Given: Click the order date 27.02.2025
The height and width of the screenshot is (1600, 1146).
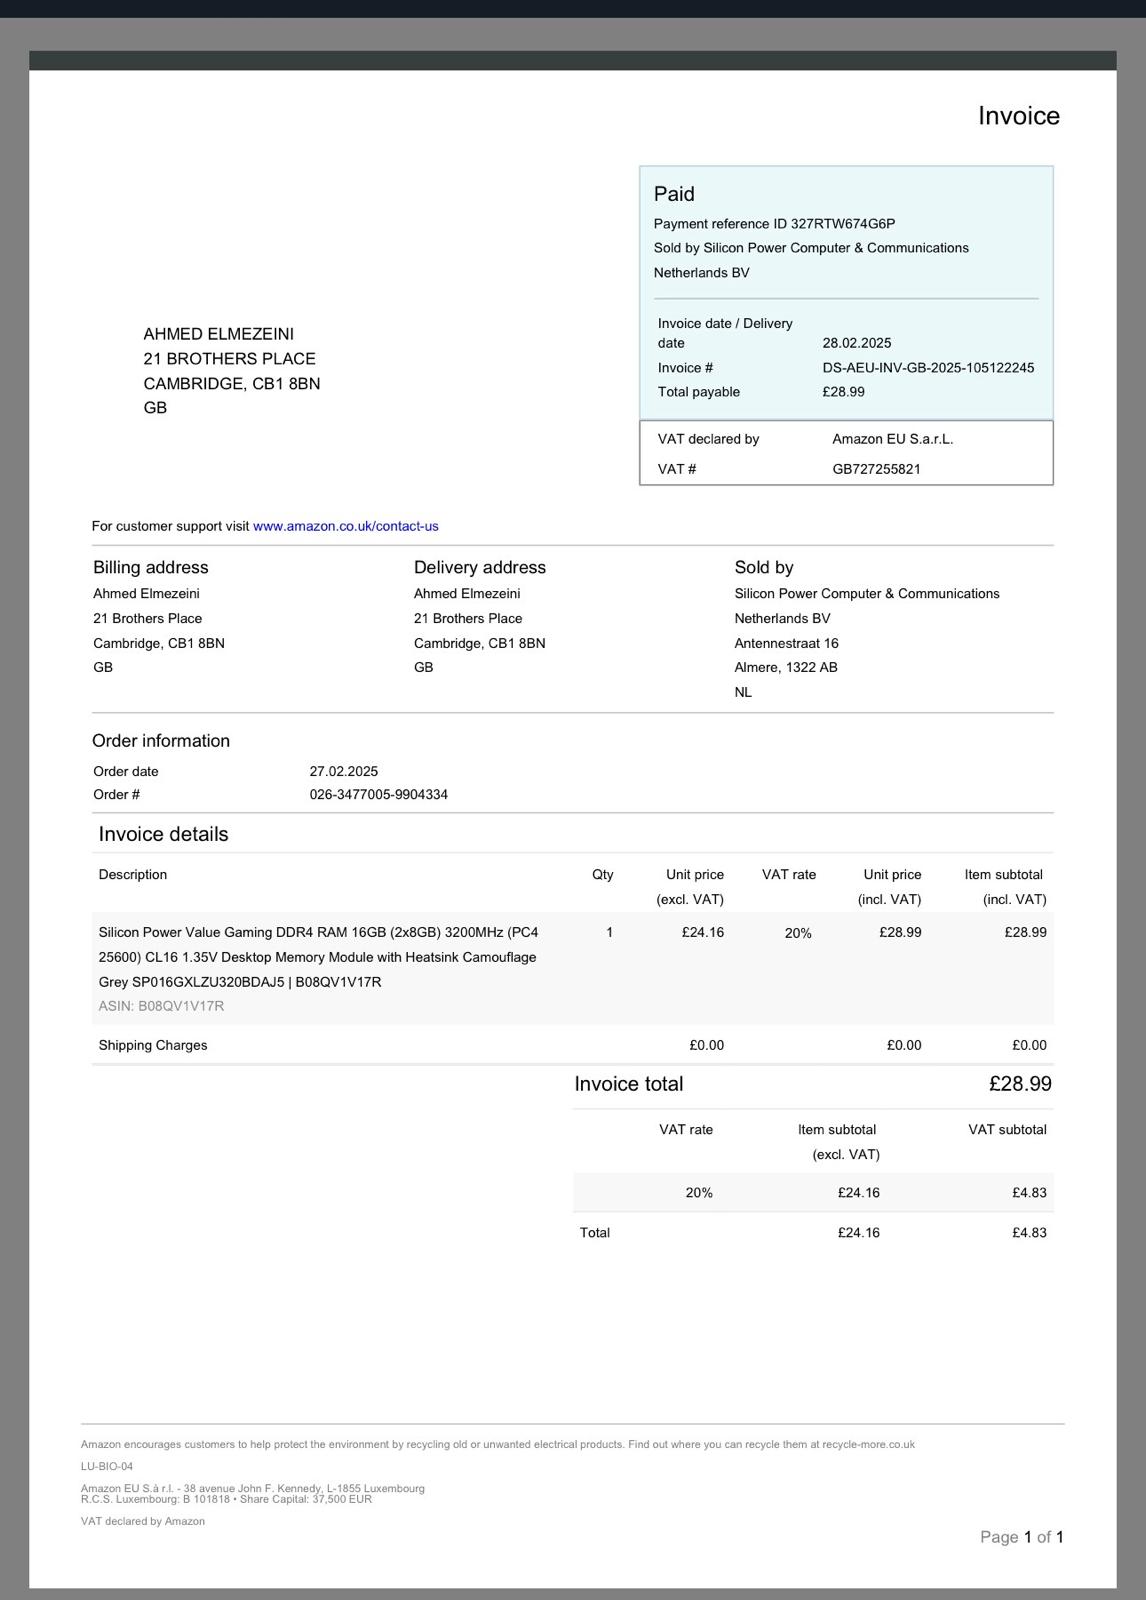Looking at the screenshot, I should tap(343, 772).
